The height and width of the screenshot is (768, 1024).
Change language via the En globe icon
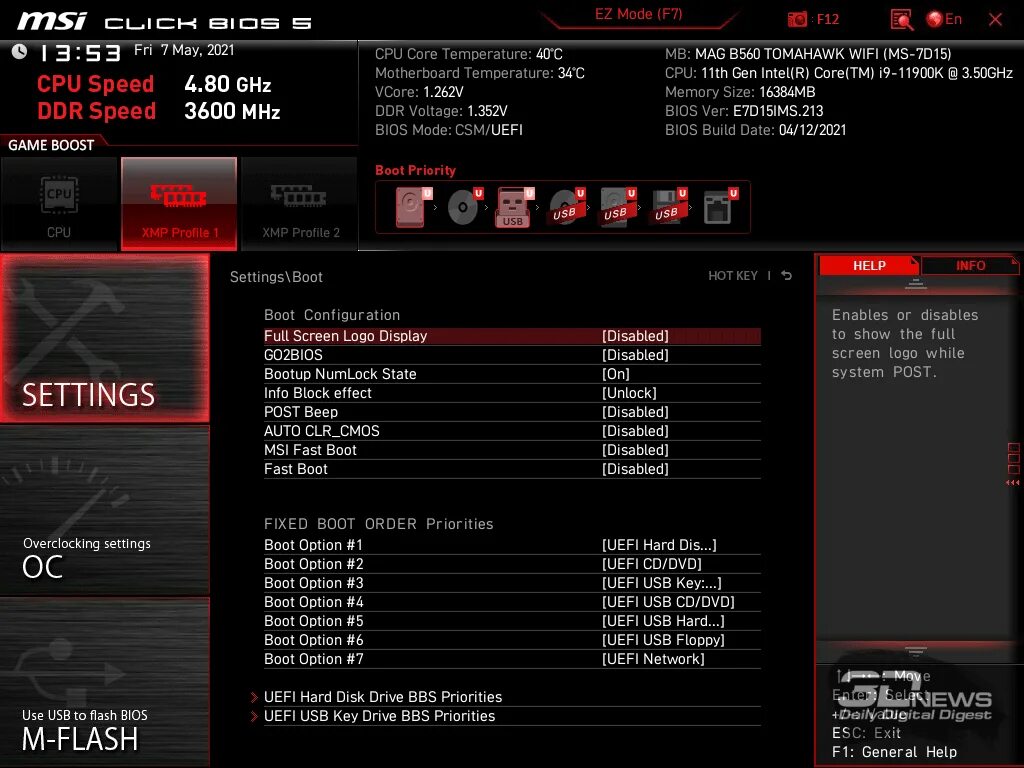click(x=944, y=19)
